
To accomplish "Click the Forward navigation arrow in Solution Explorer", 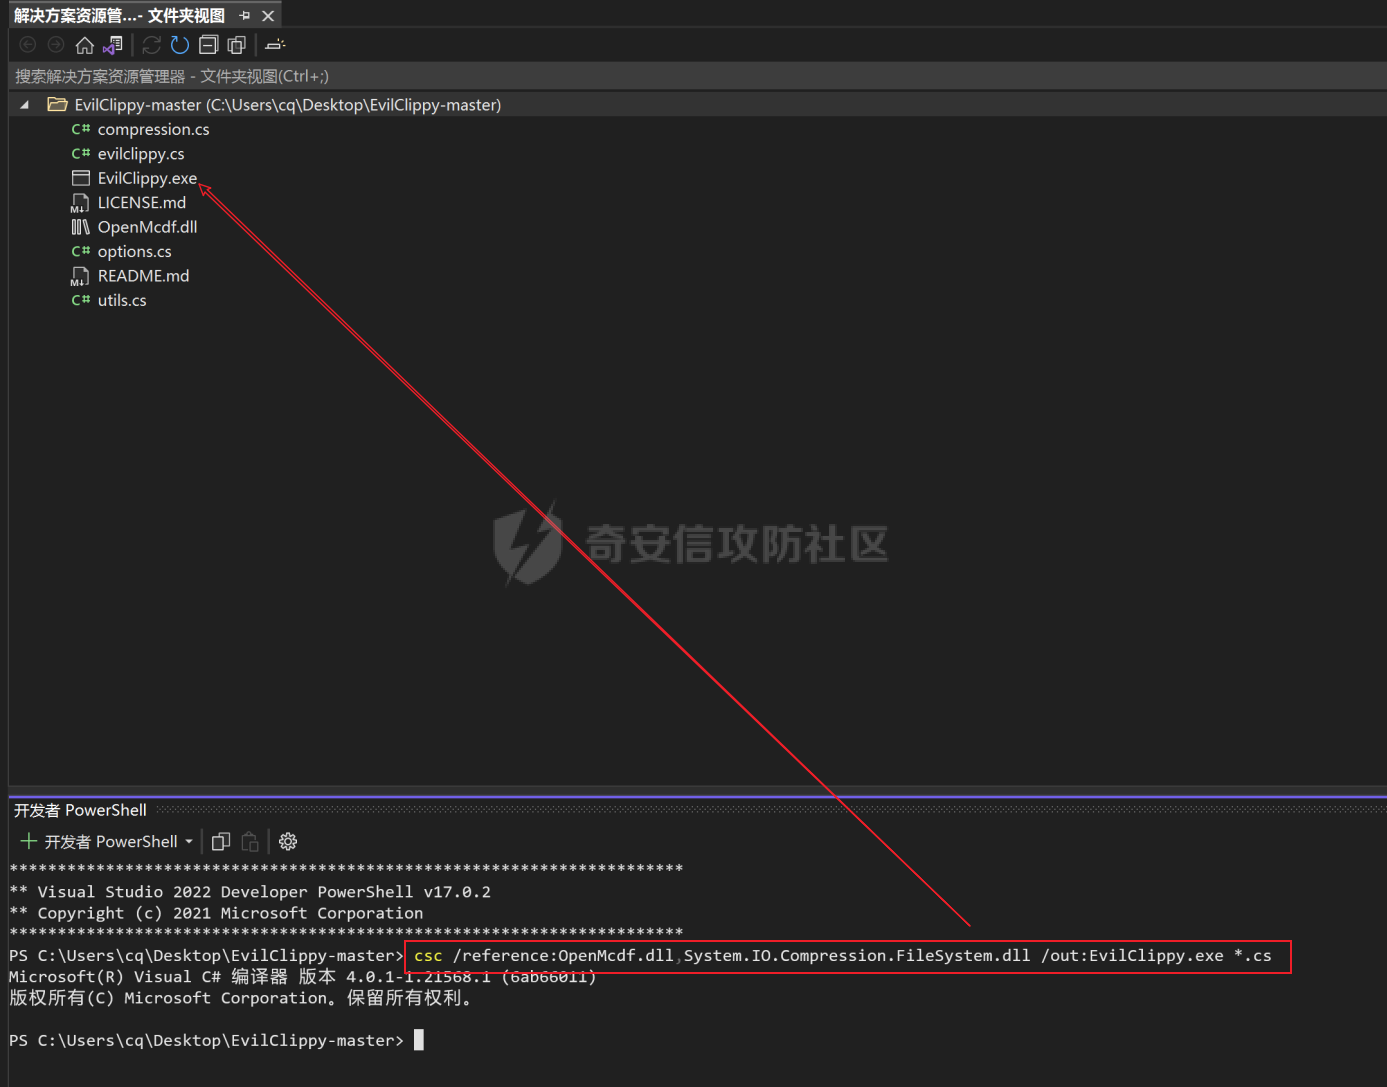I will pyautogui.click(x=56, y=45).
